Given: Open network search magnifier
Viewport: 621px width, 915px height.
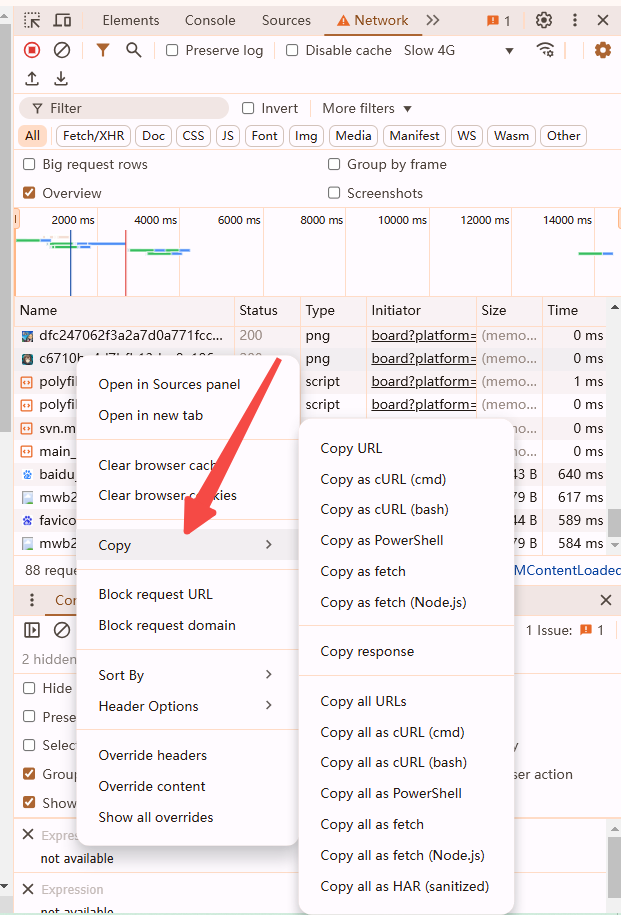Looking at the screenshot, I should (x=134, y=50).
